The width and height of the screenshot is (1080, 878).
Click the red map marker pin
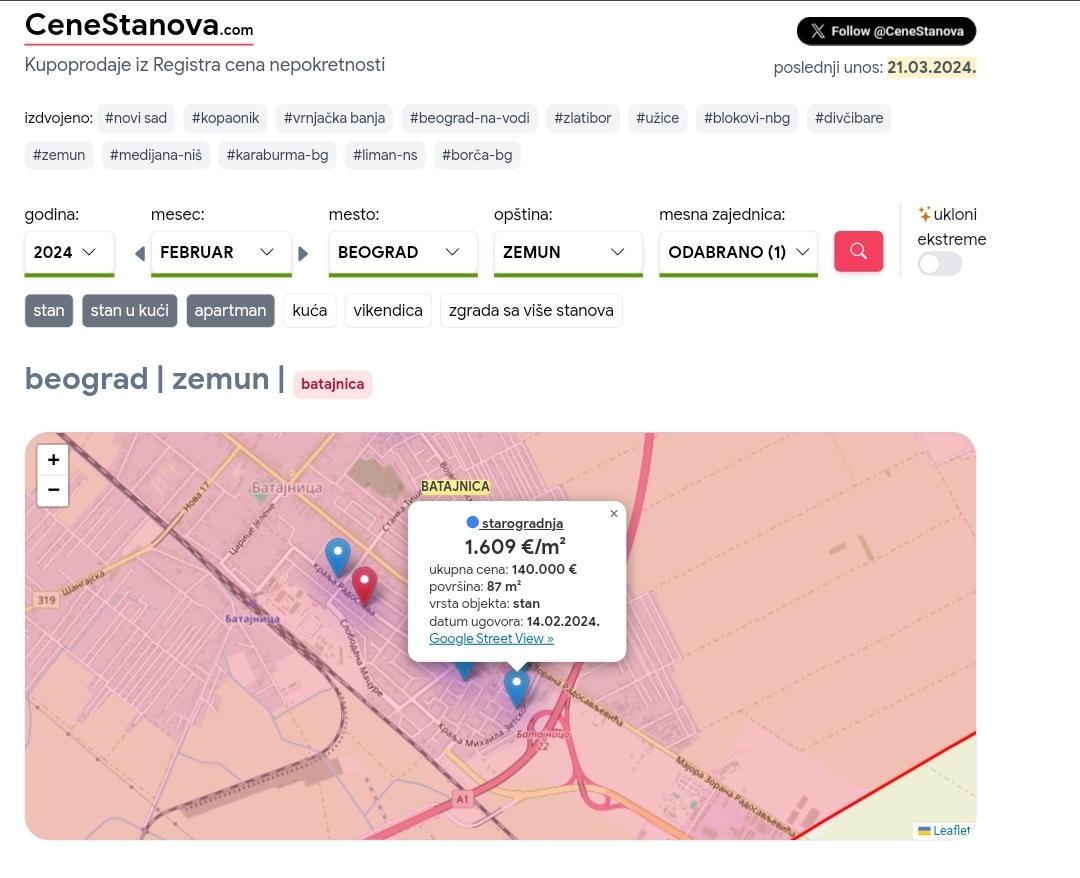click(x=364, y=585)
